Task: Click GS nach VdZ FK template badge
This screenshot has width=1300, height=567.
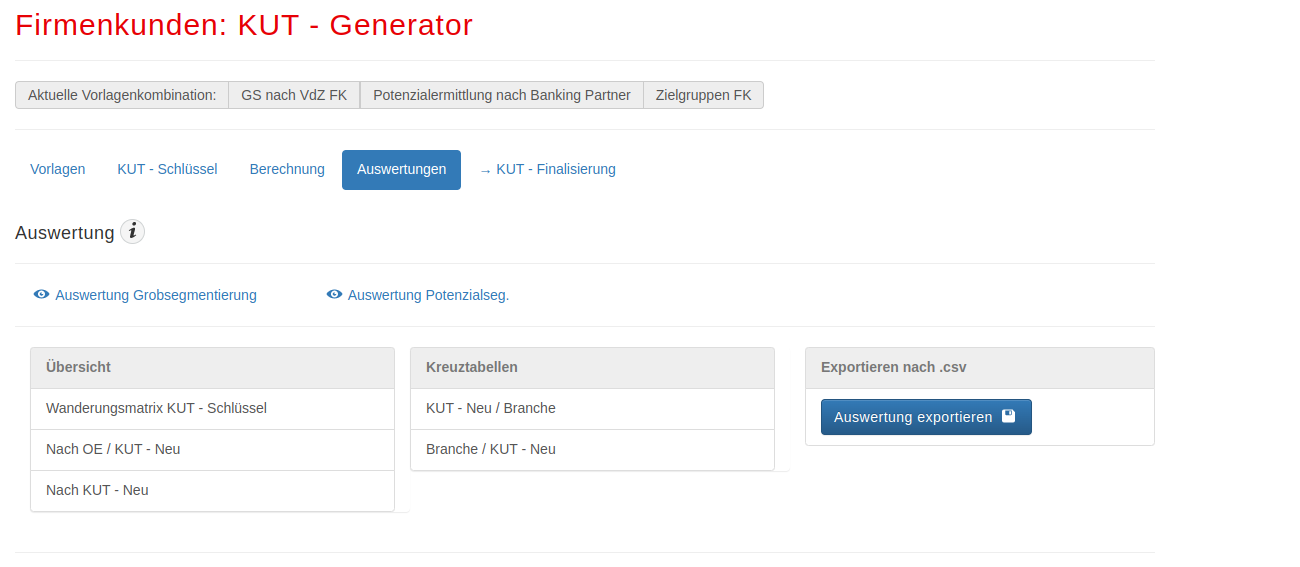Action: [294, 95]
